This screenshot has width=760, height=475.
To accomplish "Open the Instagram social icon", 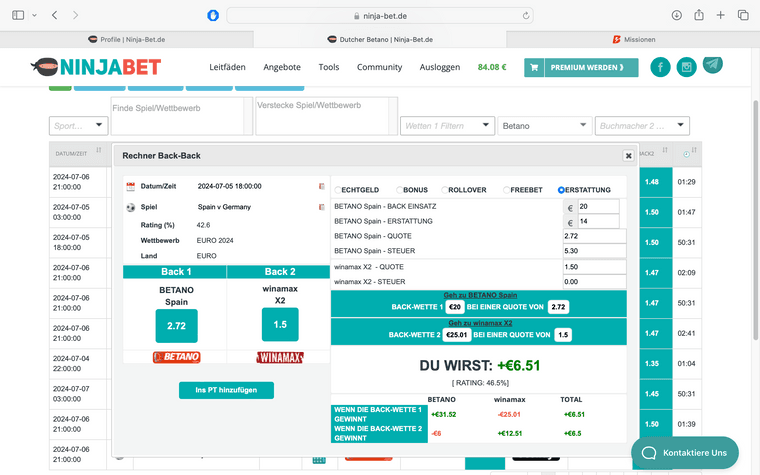I will click(x=686, y=67).
